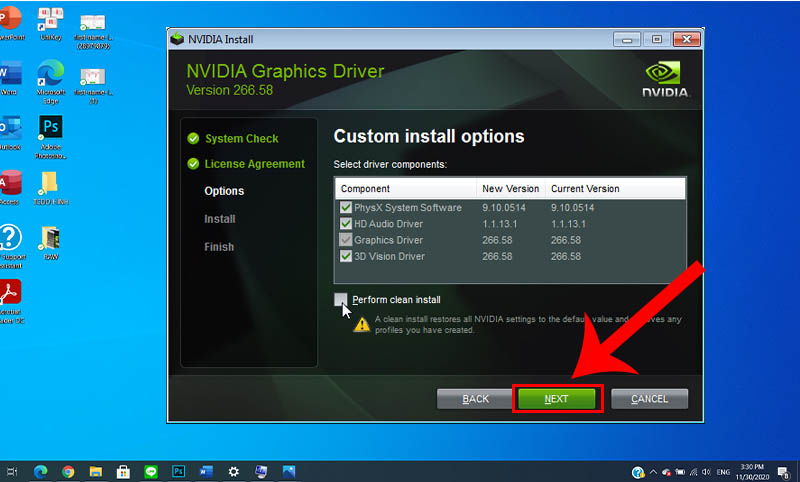Click the taskbar monitor icon beside Settings
The width and height of the screenshot is (800, 482).
pos(261,472)
